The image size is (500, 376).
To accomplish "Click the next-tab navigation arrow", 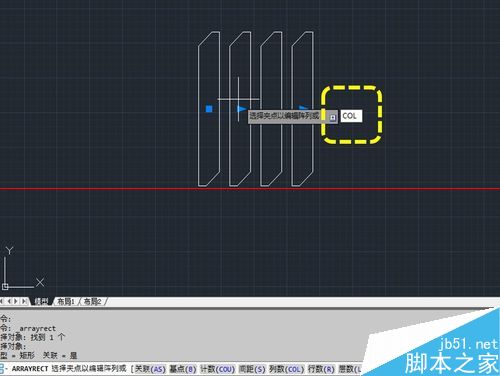I will pyautogui.click(x=16, y=301).
